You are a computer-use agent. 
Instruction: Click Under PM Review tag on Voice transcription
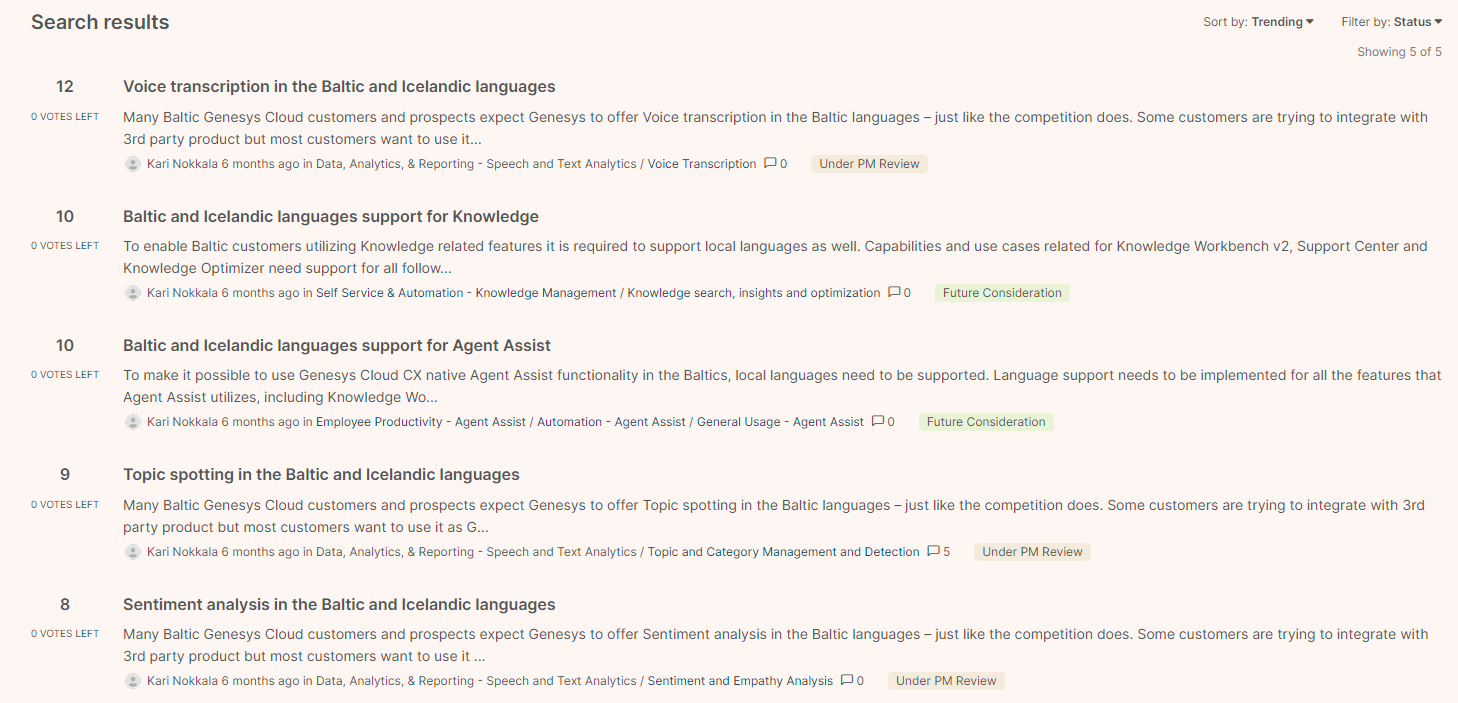[x=869, y=164]
